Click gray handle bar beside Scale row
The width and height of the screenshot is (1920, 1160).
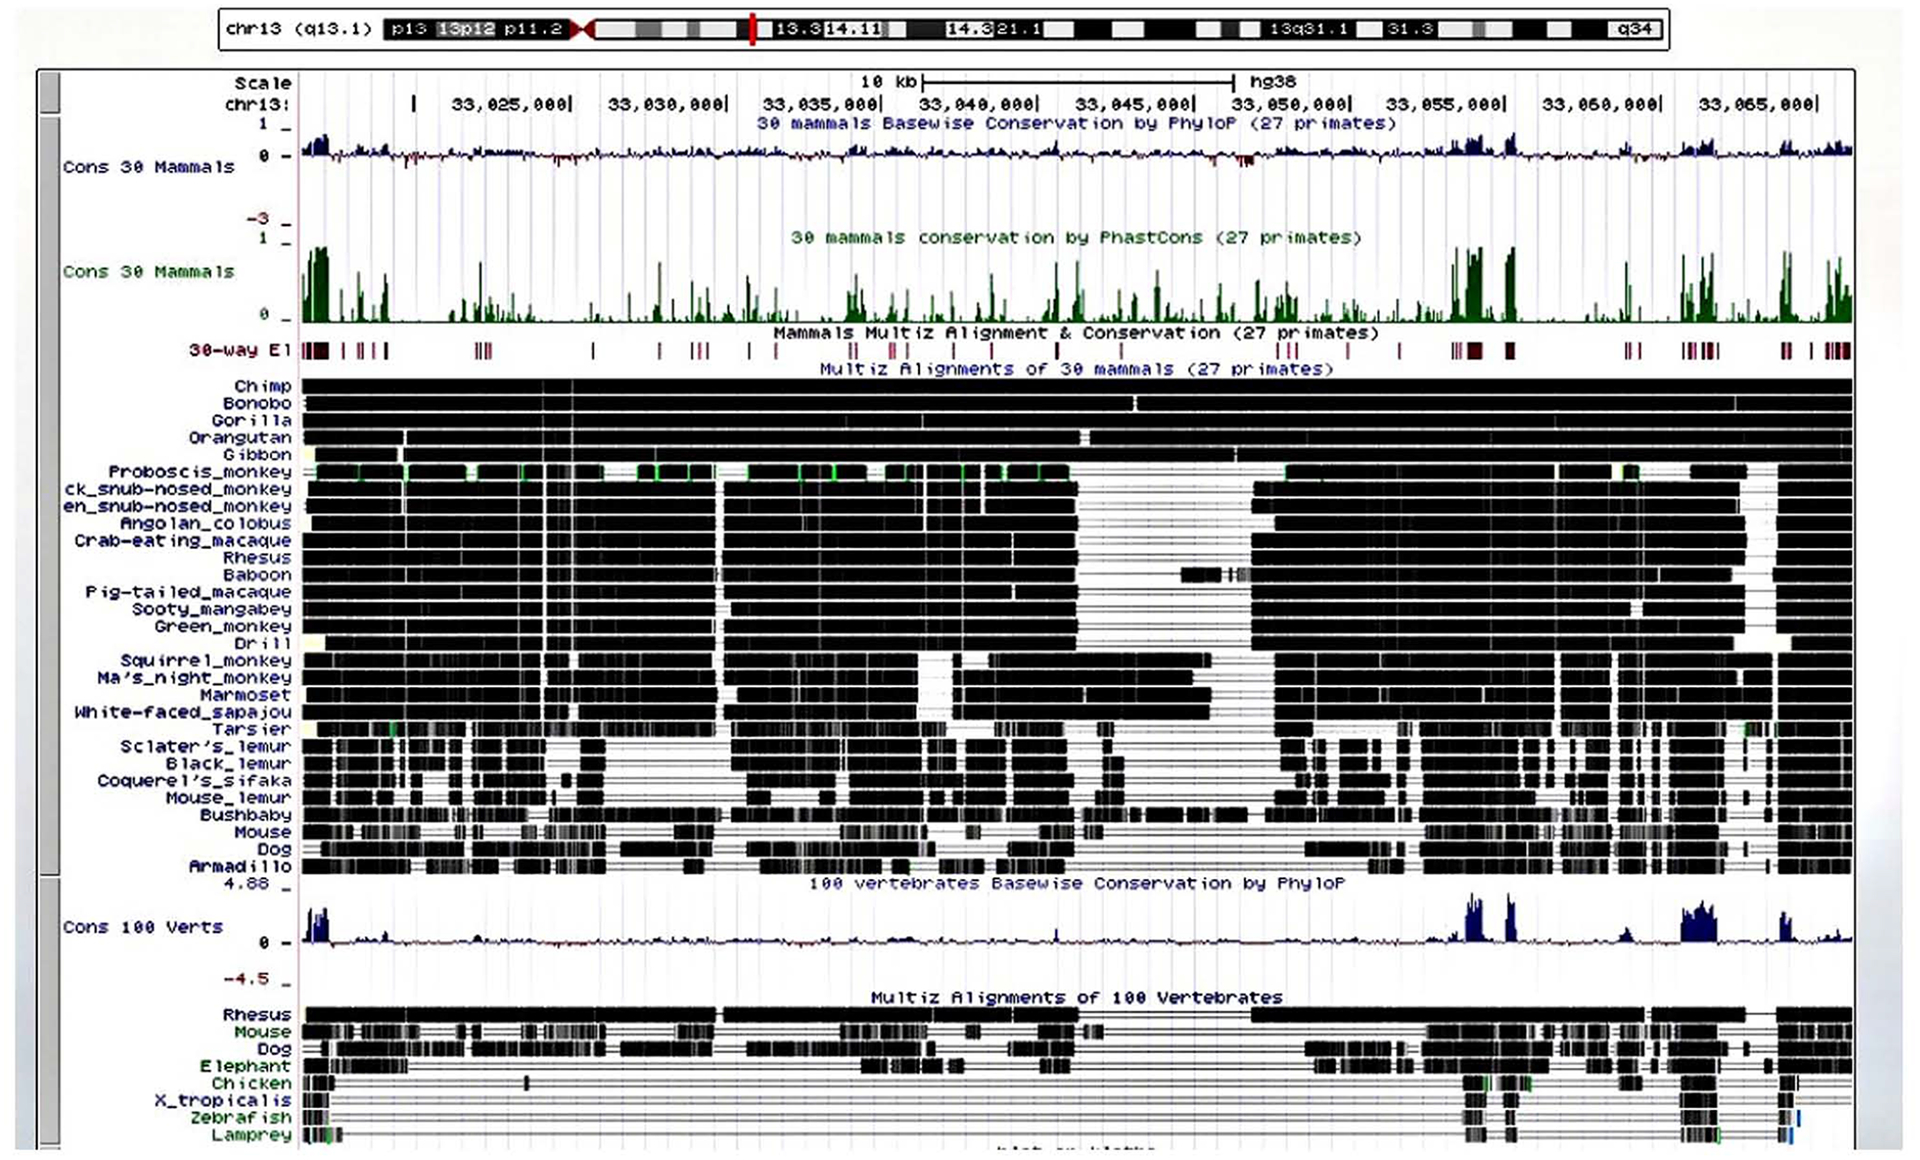point(48,93)
